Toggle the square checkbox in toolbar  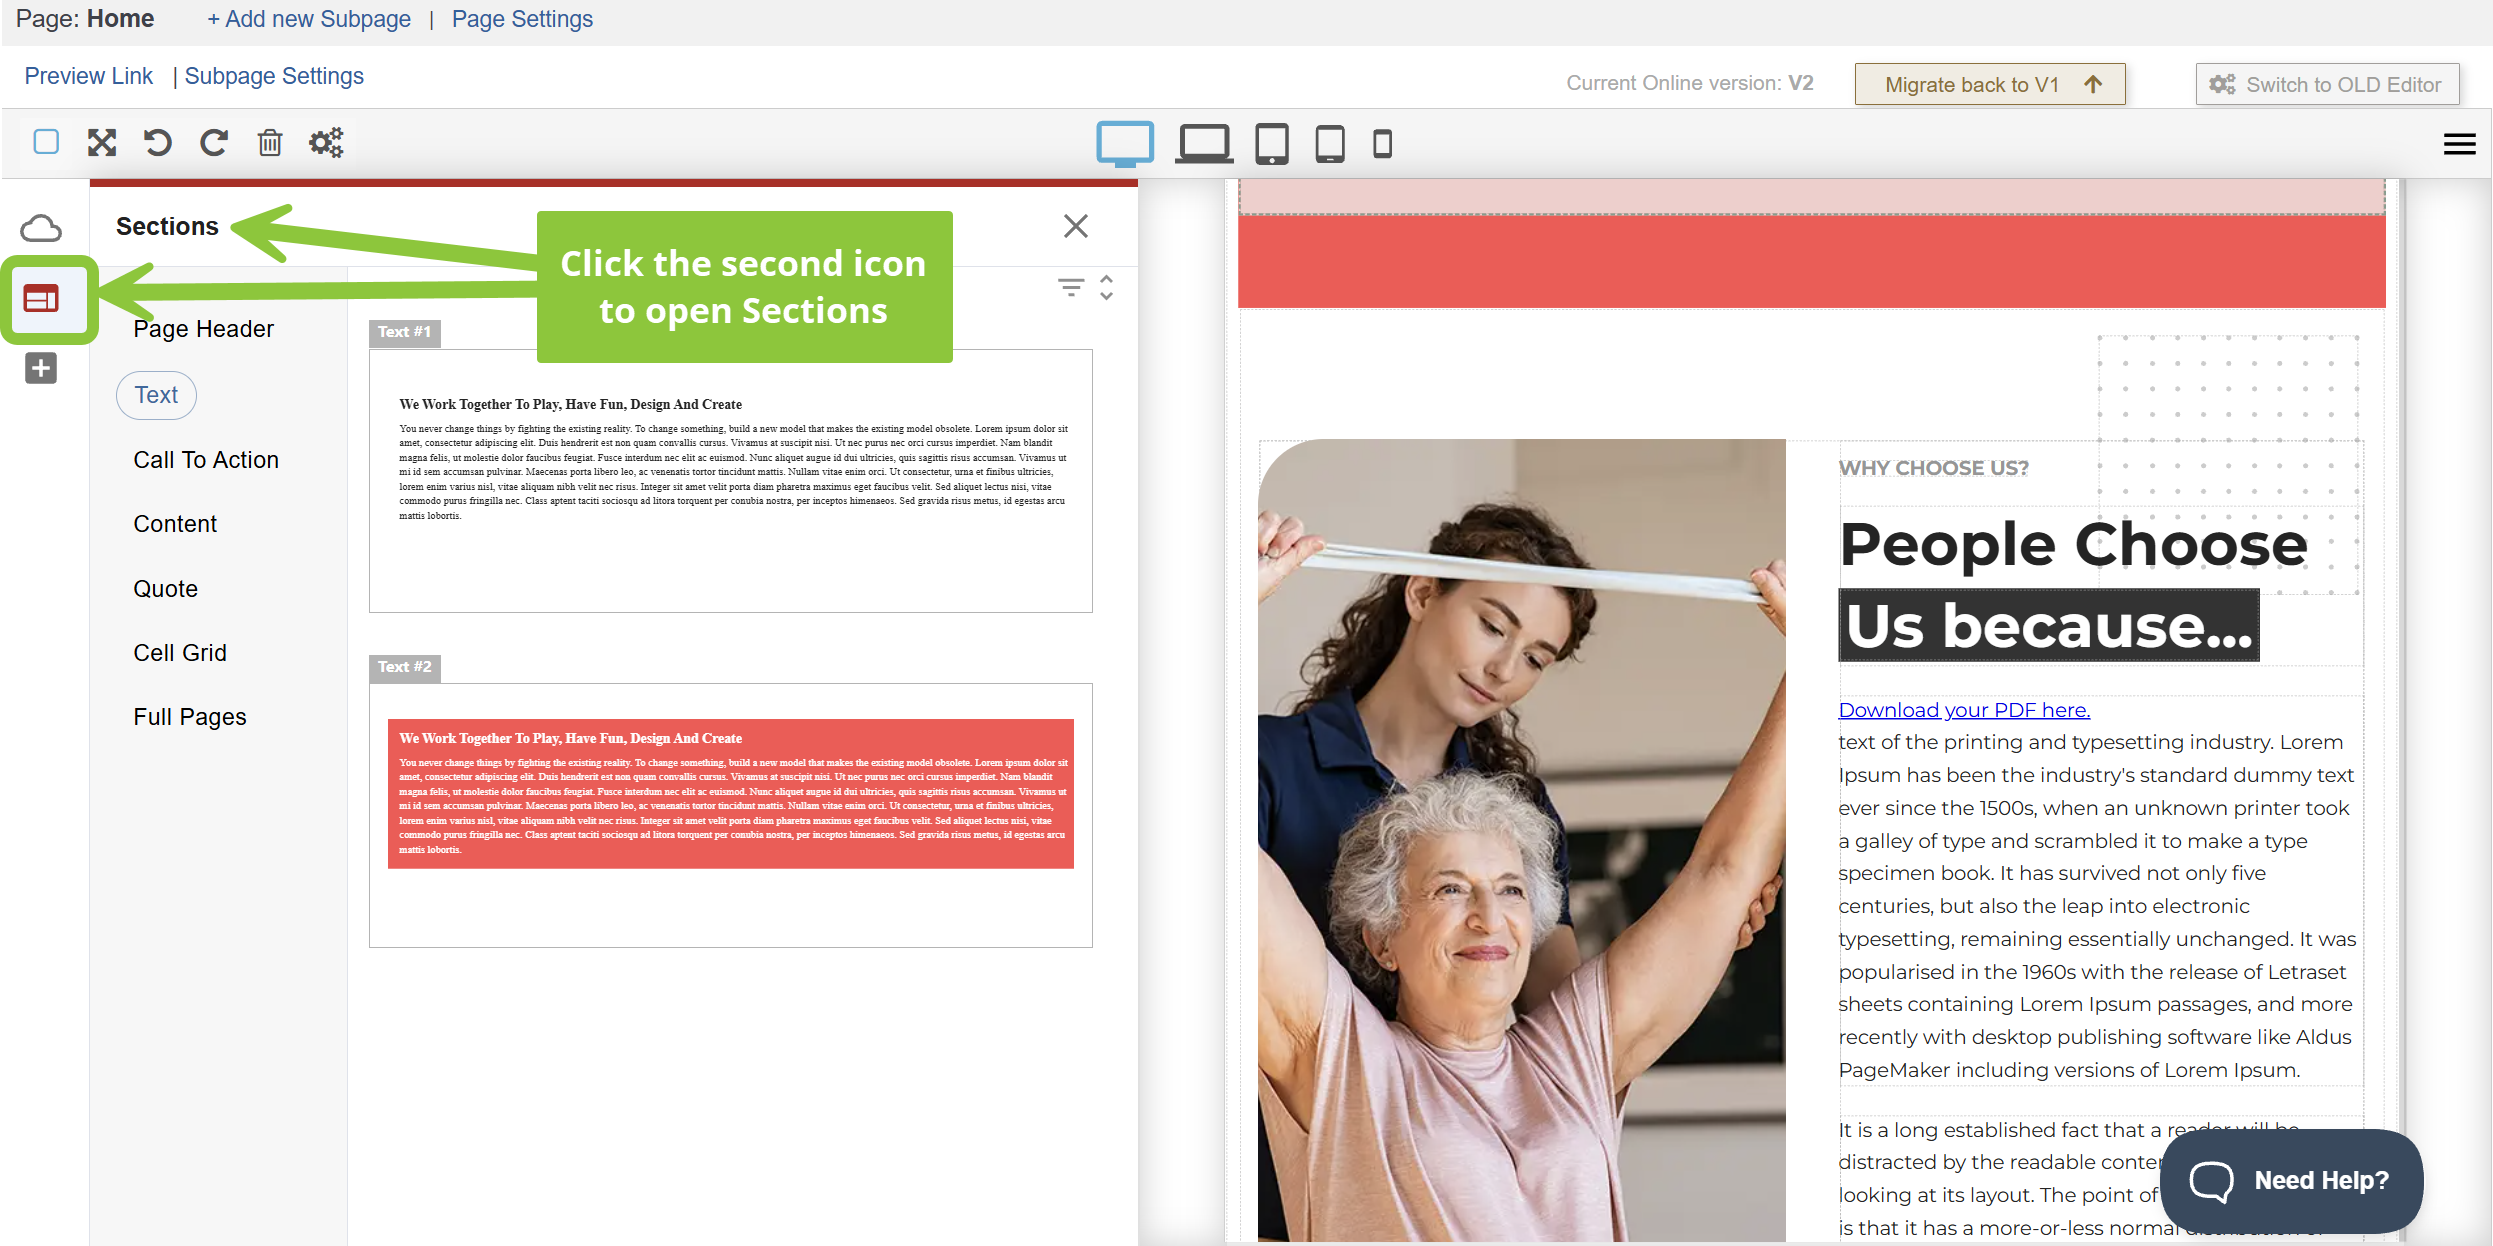[x=46, y=142]
